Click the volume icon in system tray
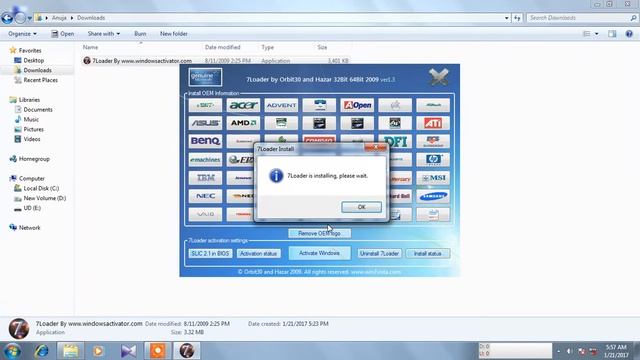Image resolution: width=640 pixels, height=360 pixels. click(x=569, y=351)
